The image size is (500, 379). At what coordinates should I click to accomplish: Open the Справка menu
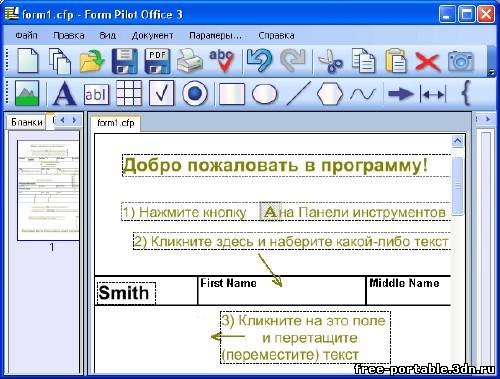click(276, 35)
